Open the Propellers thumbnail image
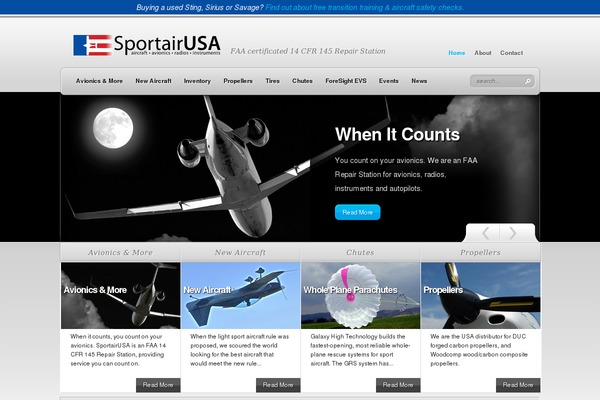 click(x=481, y=296)
